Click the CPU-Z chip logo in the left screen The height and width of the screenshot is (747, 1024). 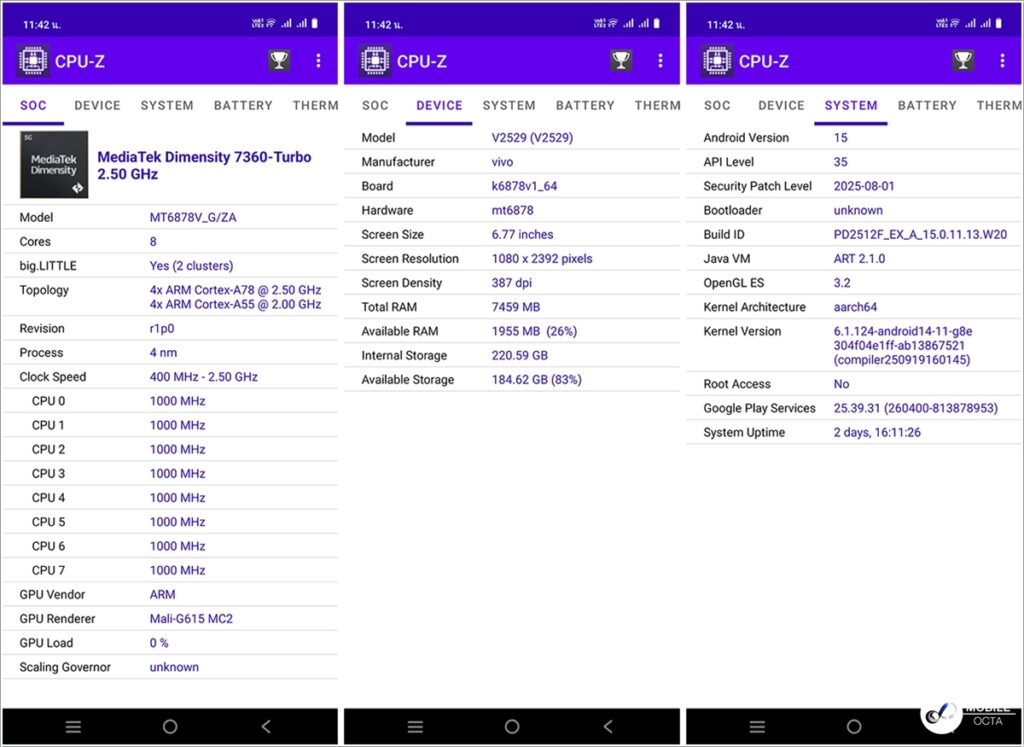(34, 61)
